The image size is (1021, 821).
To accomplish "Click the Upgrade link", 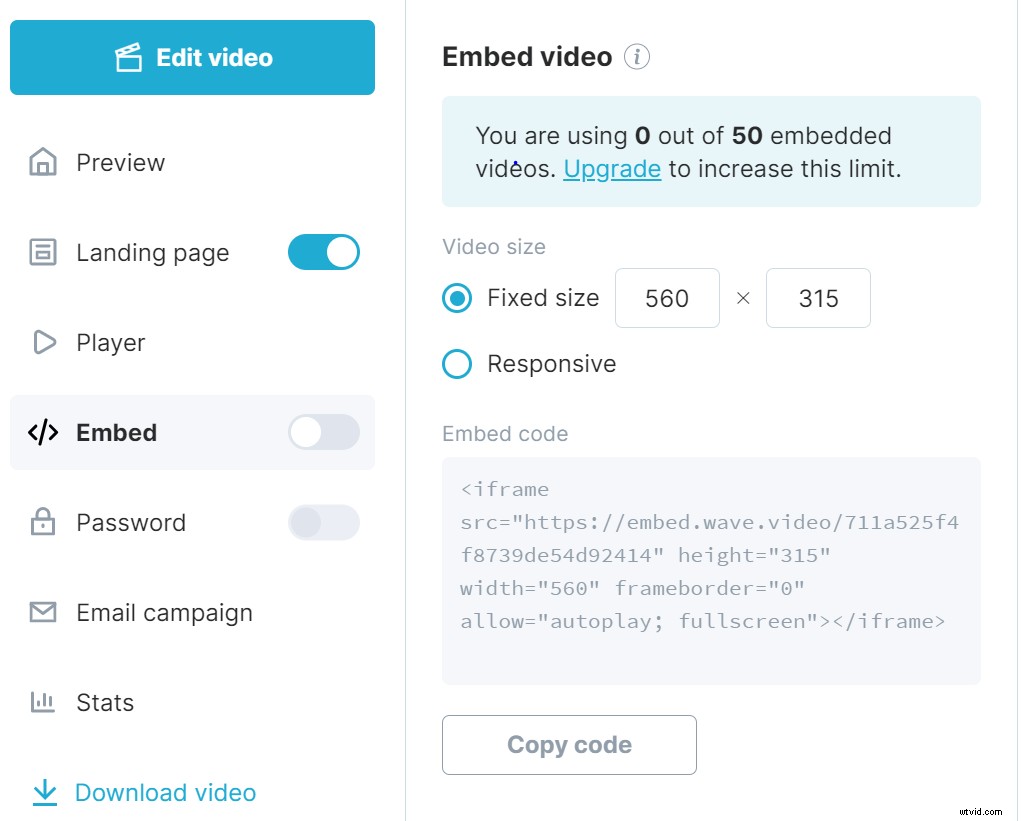I will 612,169.
